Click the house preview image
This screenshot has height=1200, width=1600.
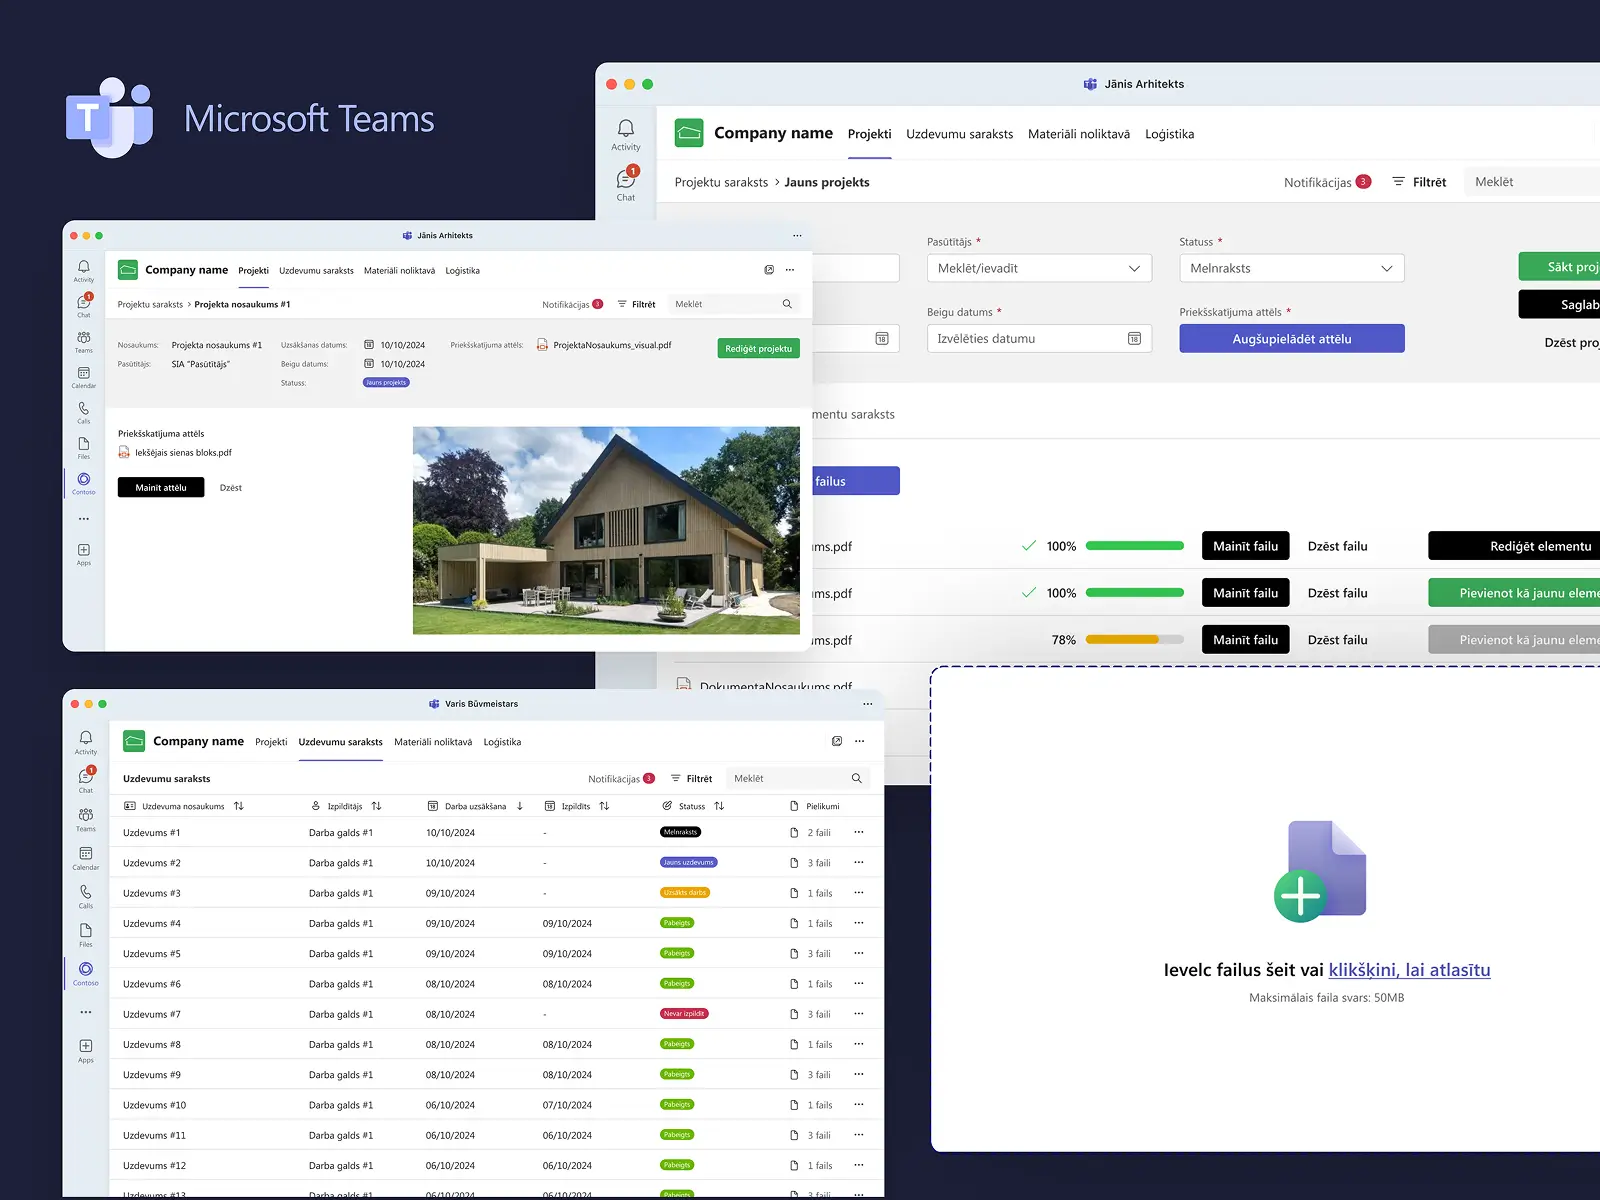(606, 531)
